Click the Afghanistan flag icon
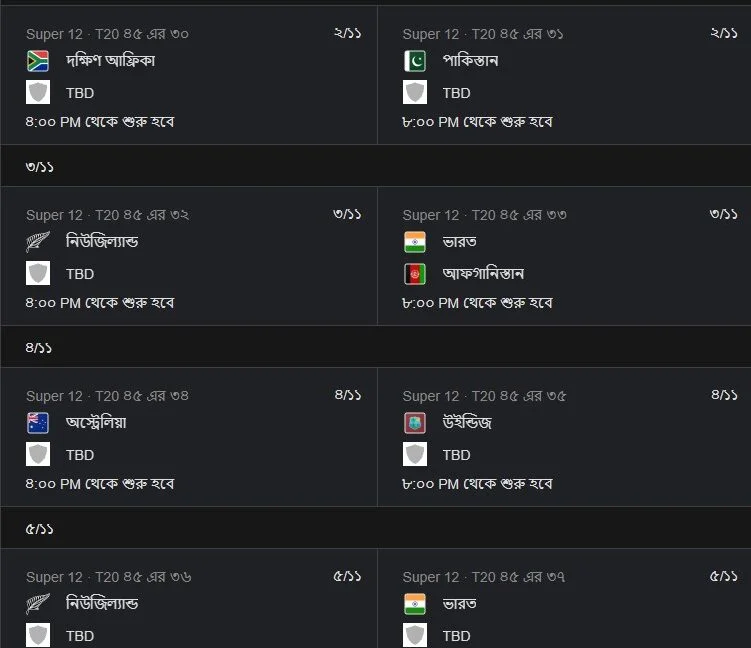 click(415, 274)
